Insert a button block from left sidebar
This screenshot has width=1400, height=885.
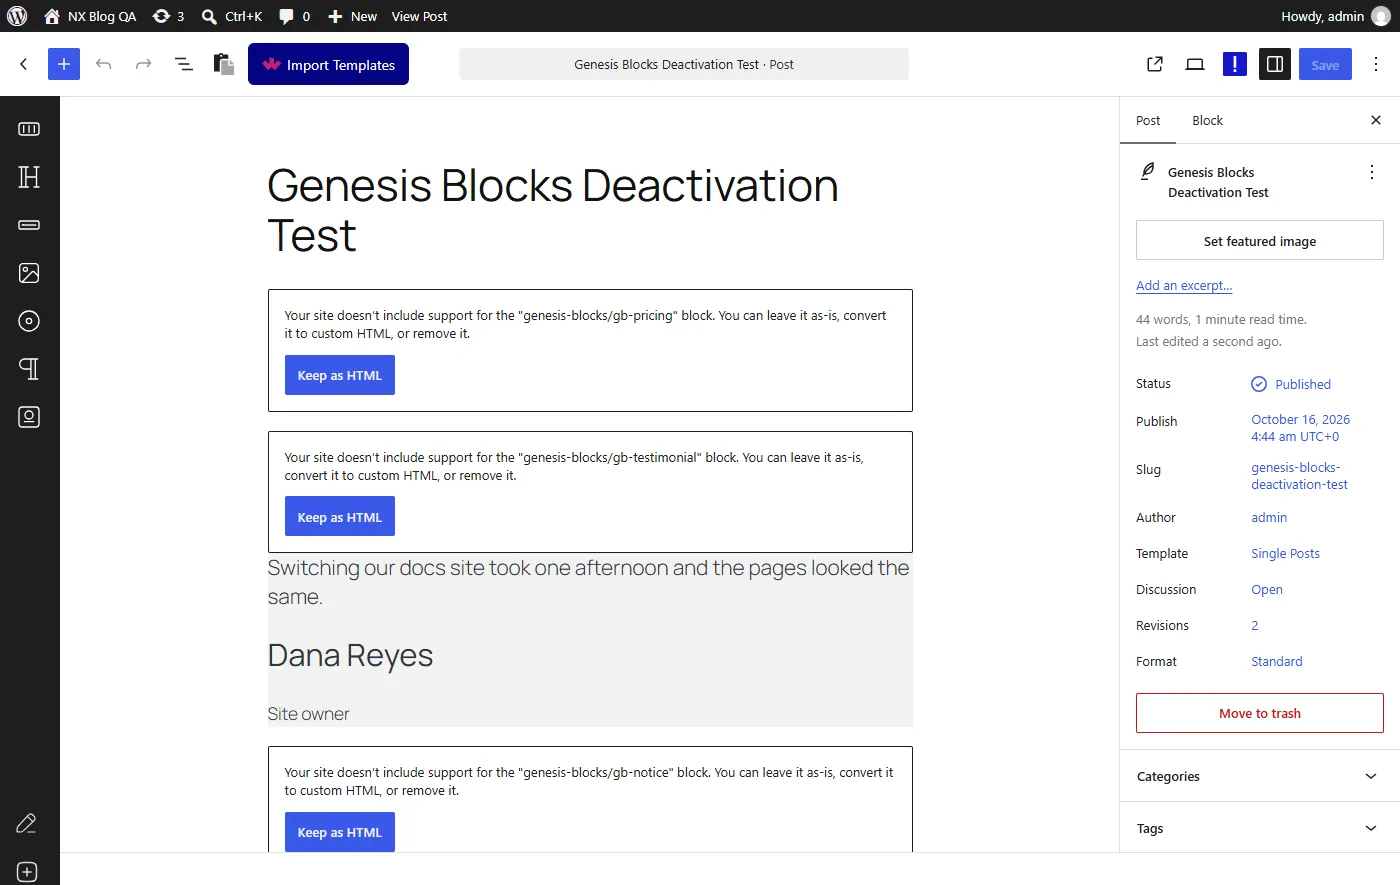pyautogui.click(x=29, y=225)
